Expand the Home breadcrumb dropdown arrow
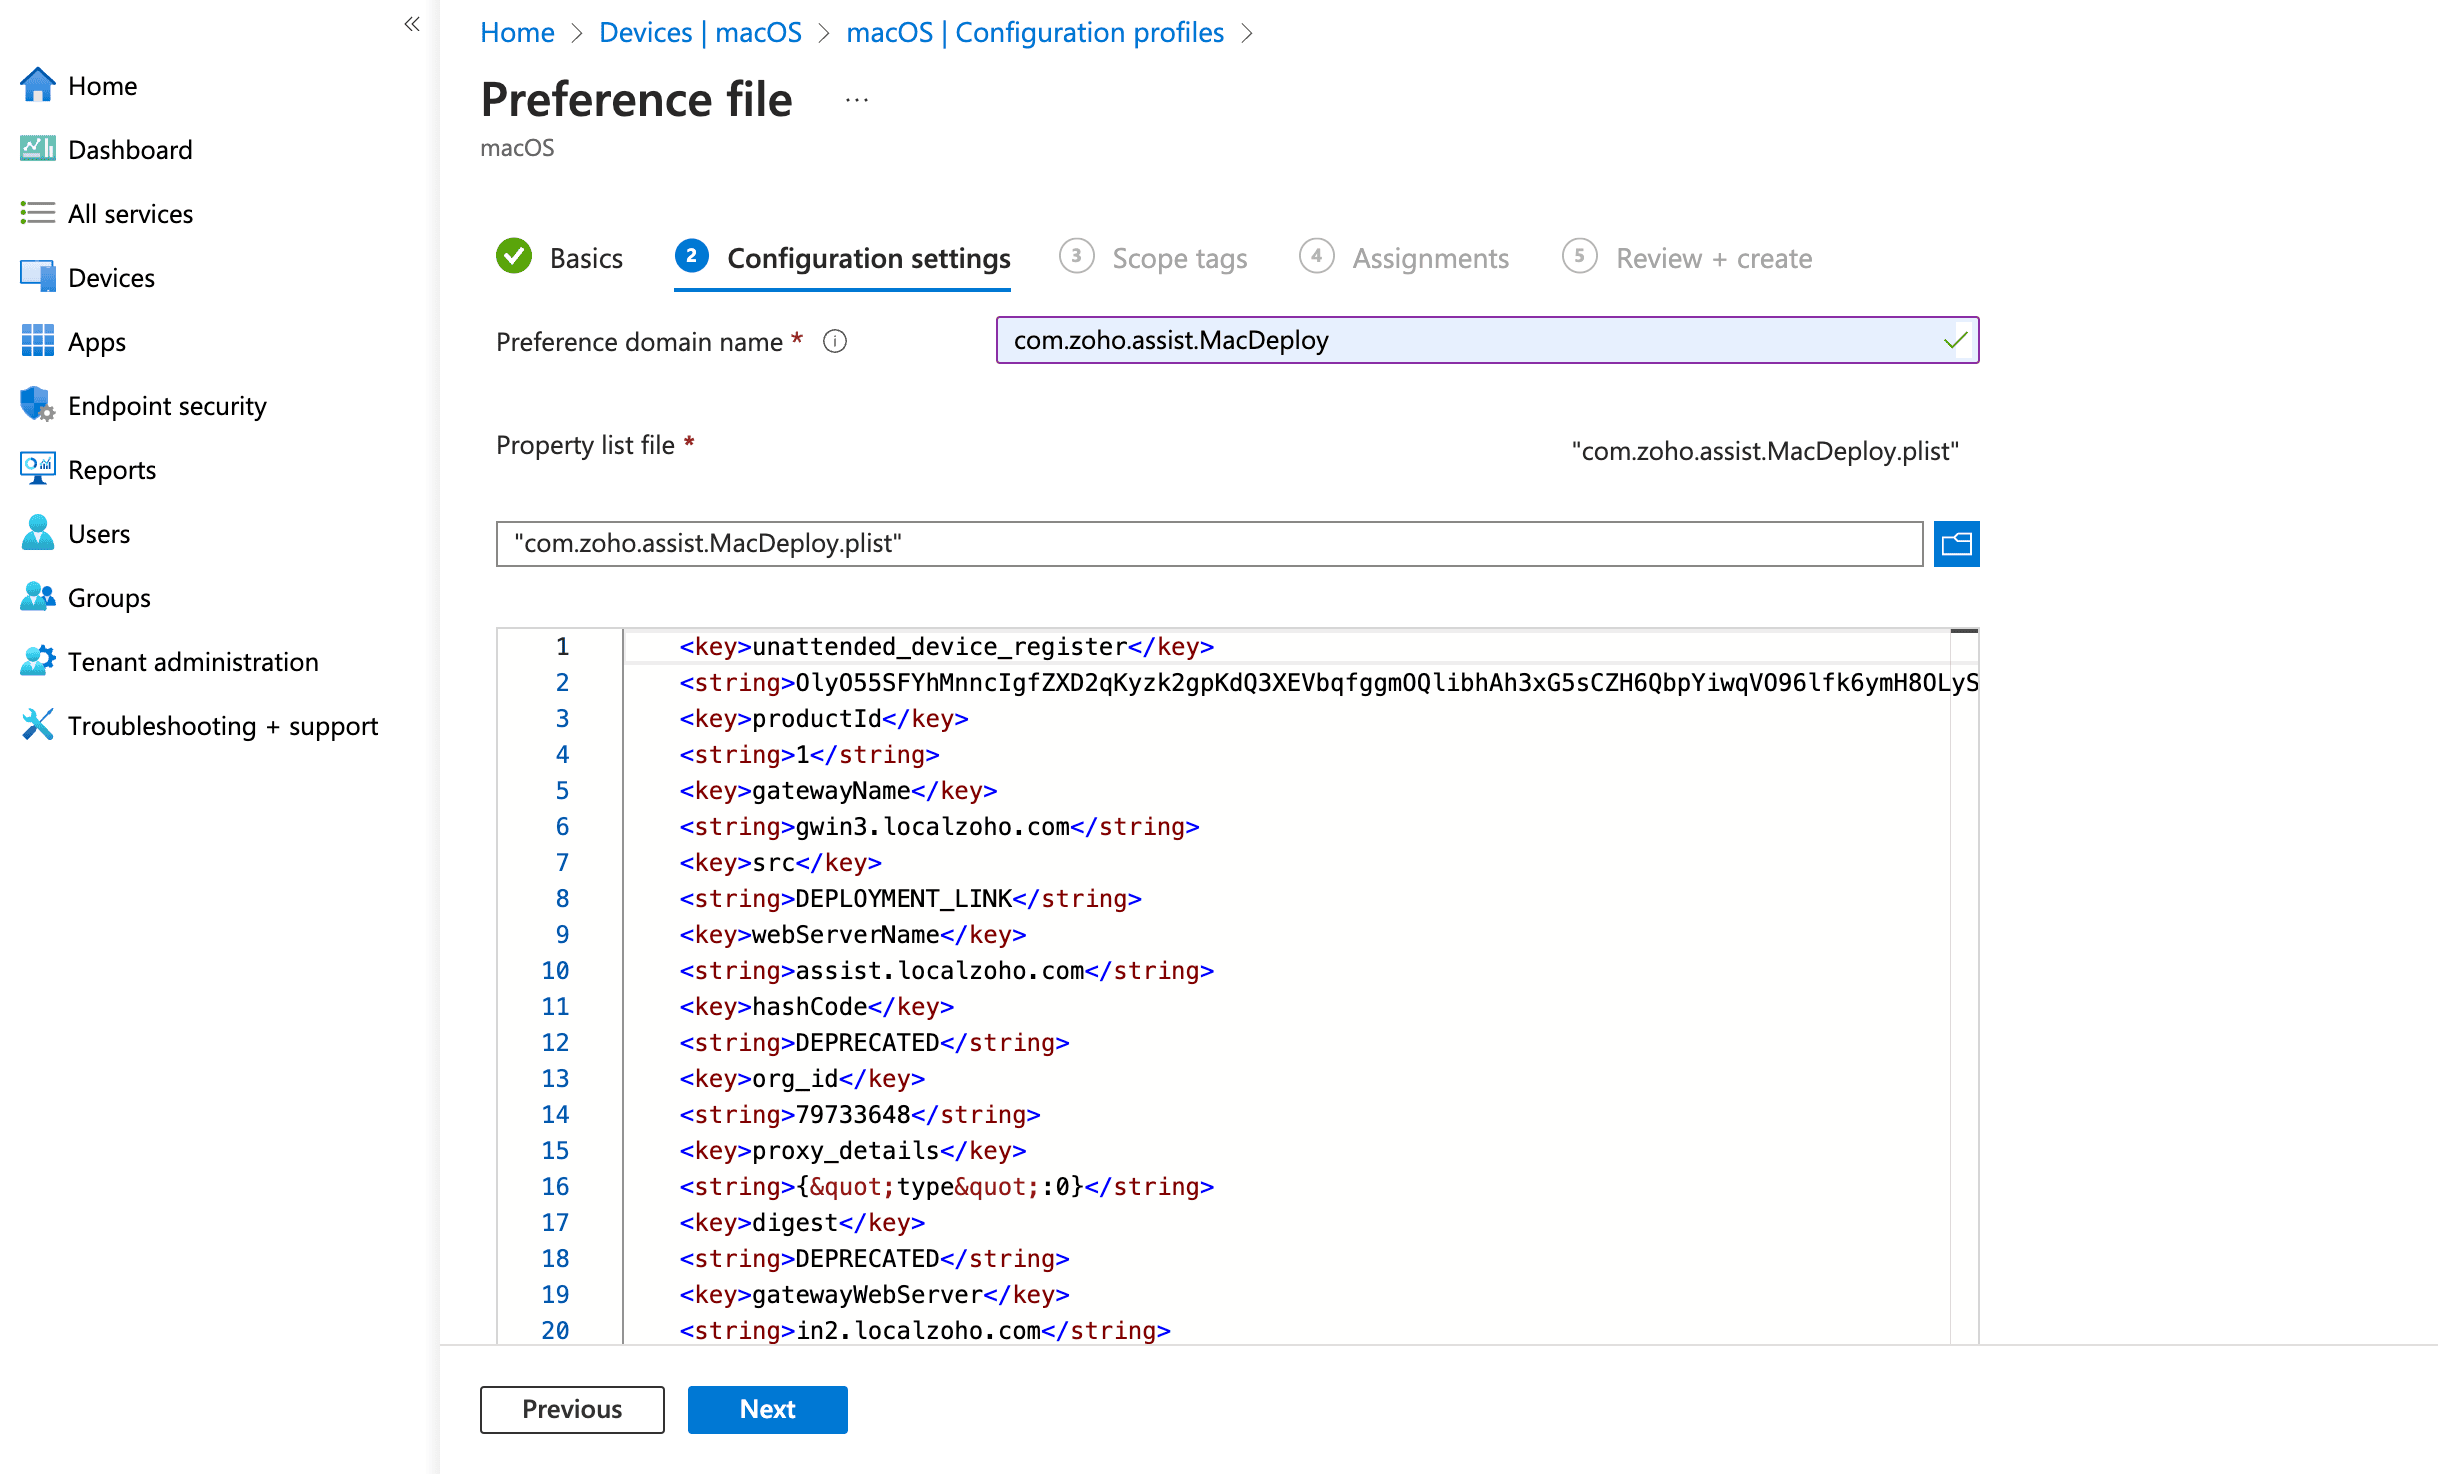This screenshot has height=1474, width=2438. coord(577,32)
